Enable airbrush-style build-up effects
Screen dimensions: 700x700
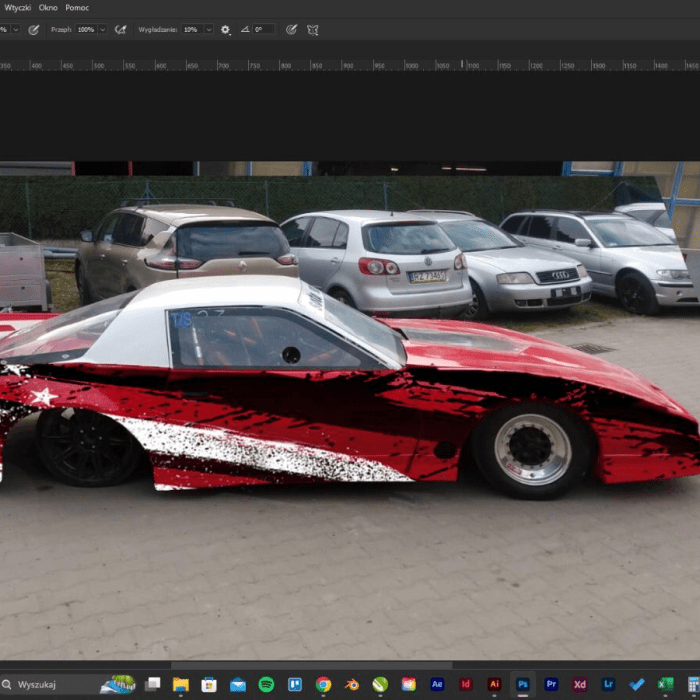click(121, 30)
